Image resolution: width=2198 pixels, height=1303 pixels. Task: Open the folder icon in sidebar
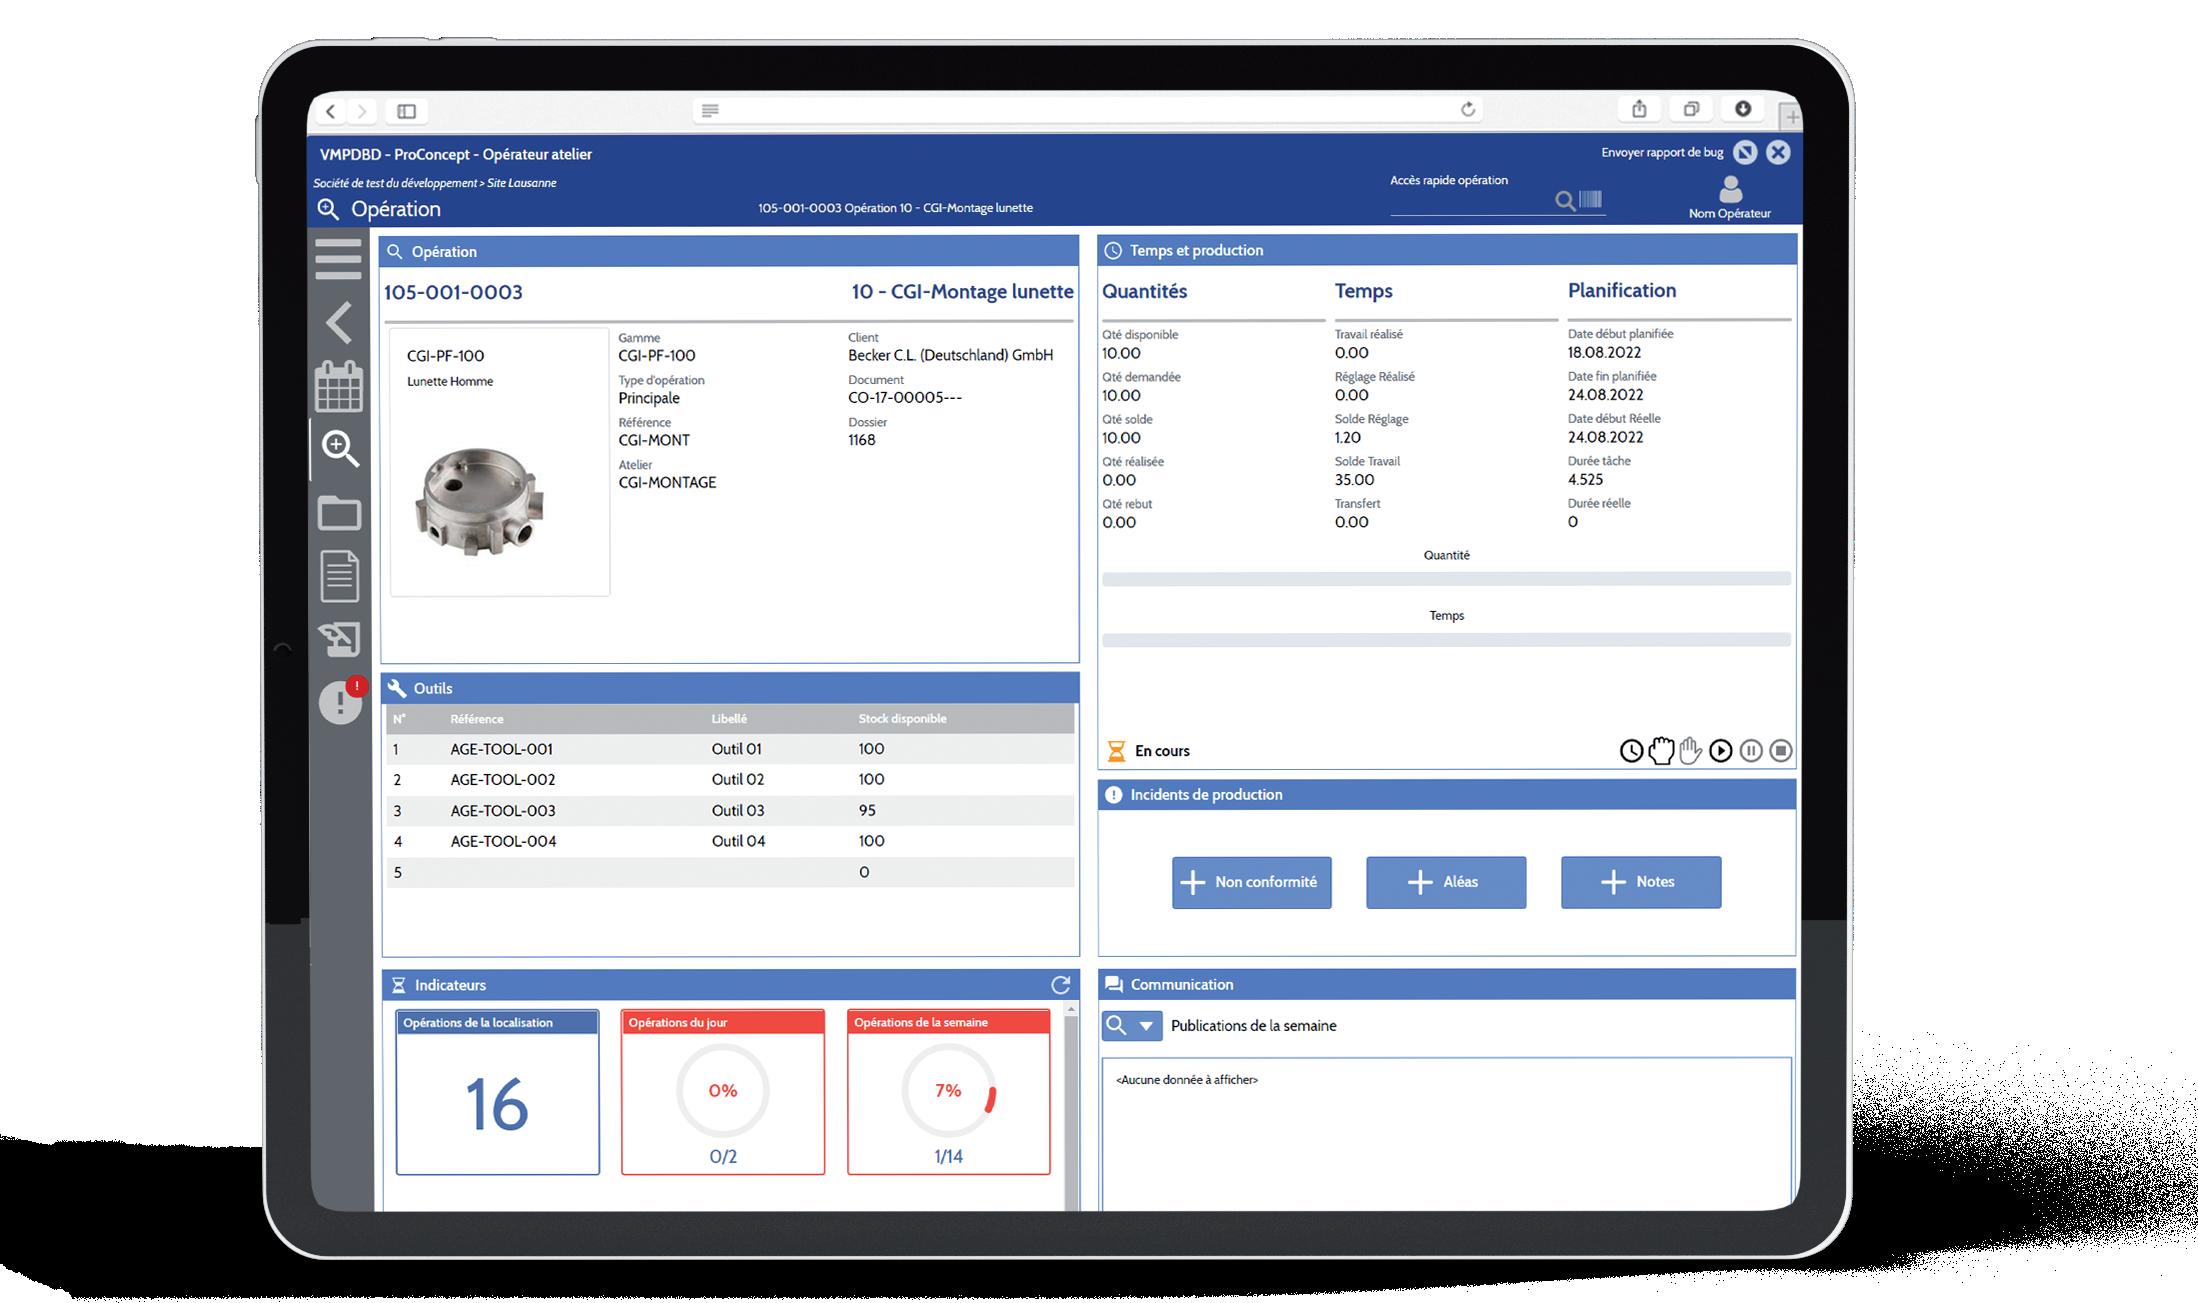[x=339, y=513]
